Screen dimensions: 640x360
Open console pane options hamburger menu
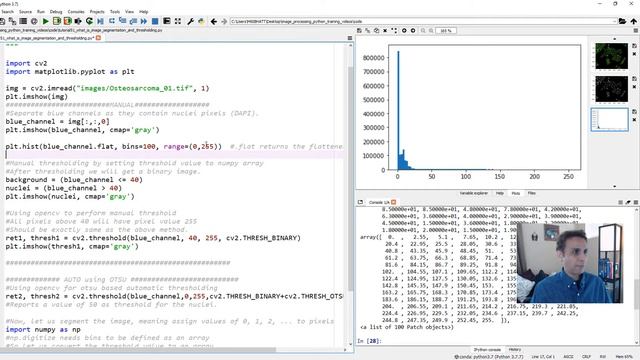(636, 202)
